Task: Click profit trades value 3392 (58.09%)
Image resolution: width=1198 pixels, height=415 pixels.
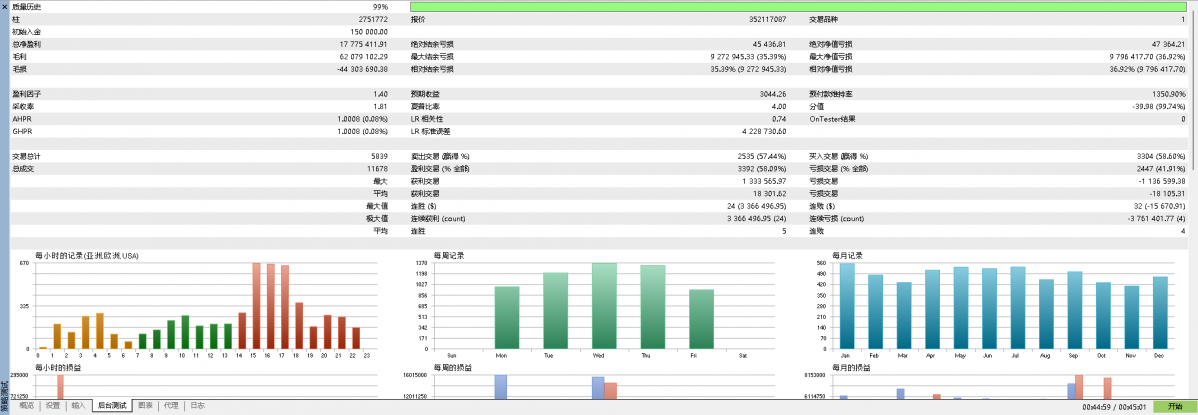Action: click(762, 169)
